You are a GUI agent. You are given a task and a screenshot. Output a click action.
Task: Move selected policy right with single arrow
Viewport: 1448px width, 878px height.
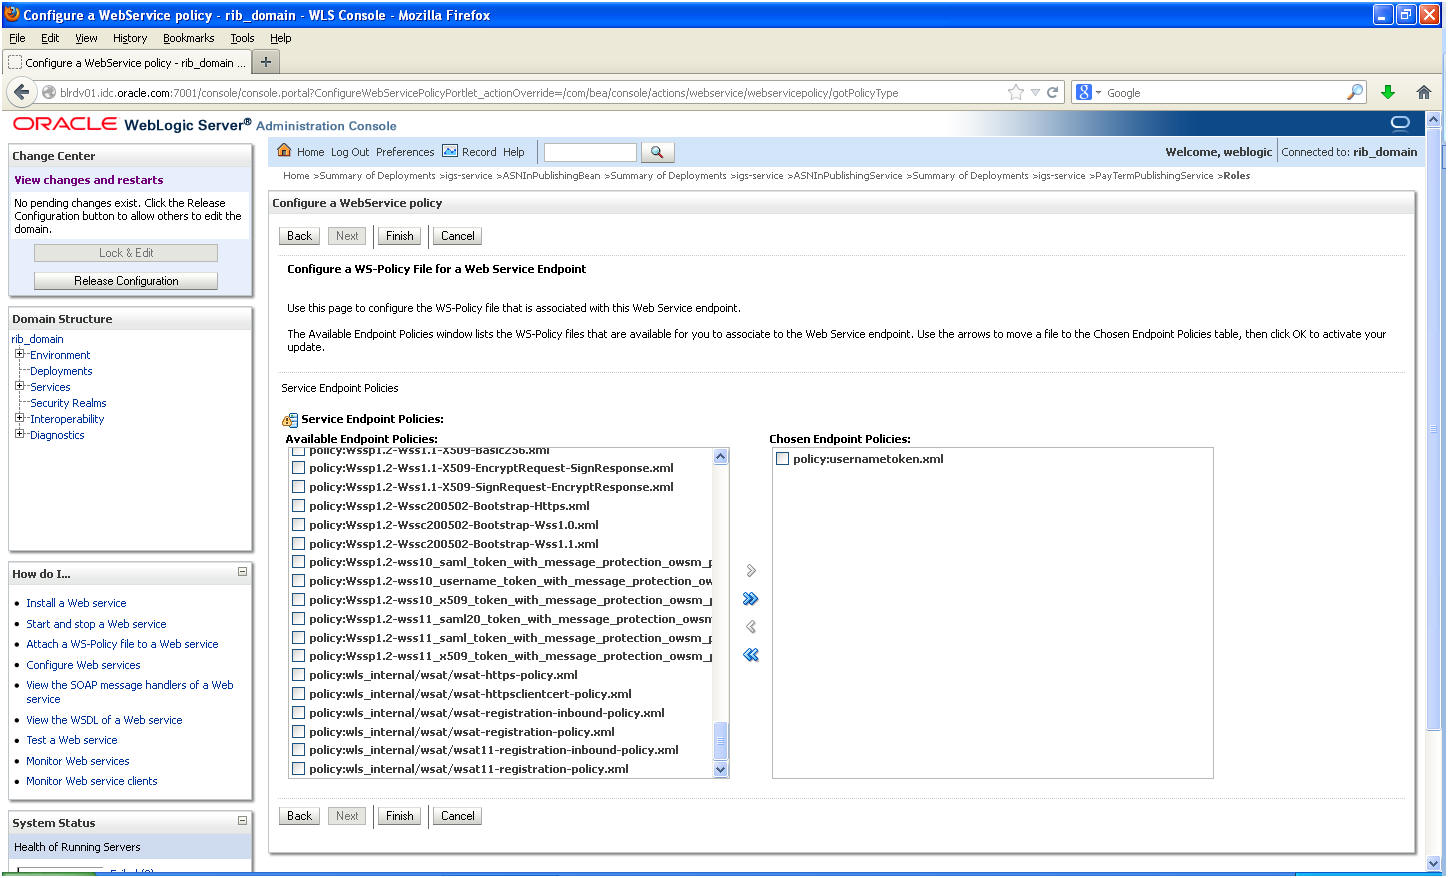pyautogui.click(x=751, y=571)
